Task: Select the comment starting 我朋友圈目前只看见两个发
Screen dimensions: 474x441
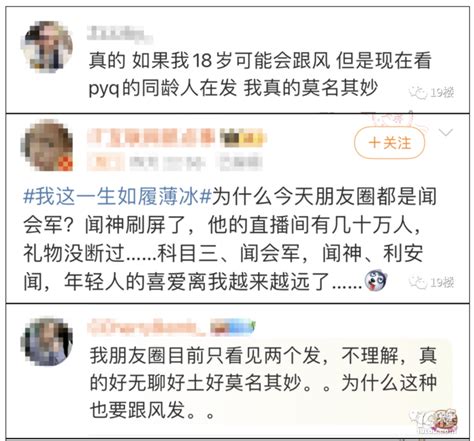Action: [263, 382]
